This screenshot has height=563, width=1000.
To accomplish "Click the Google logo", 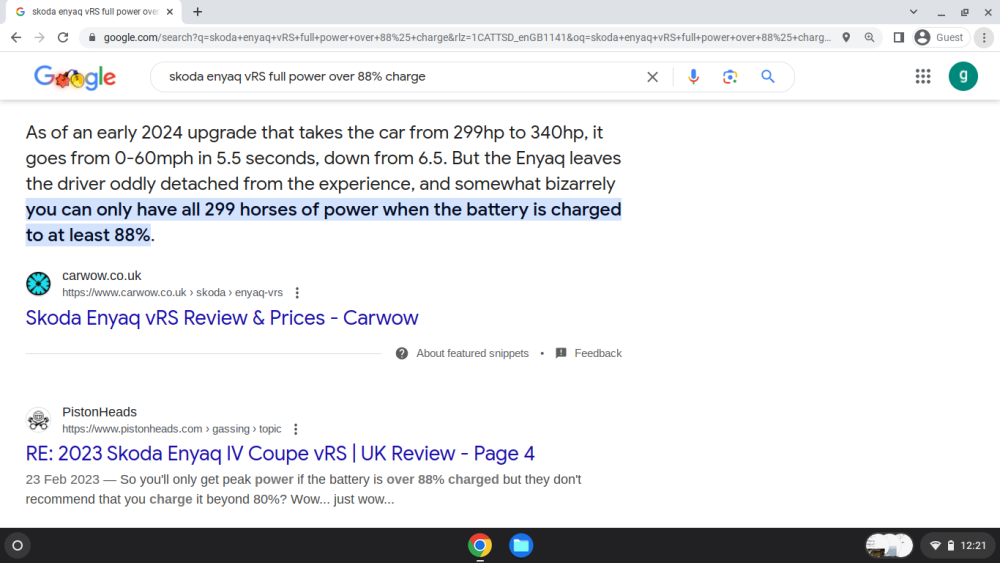I will pos(75,77).
